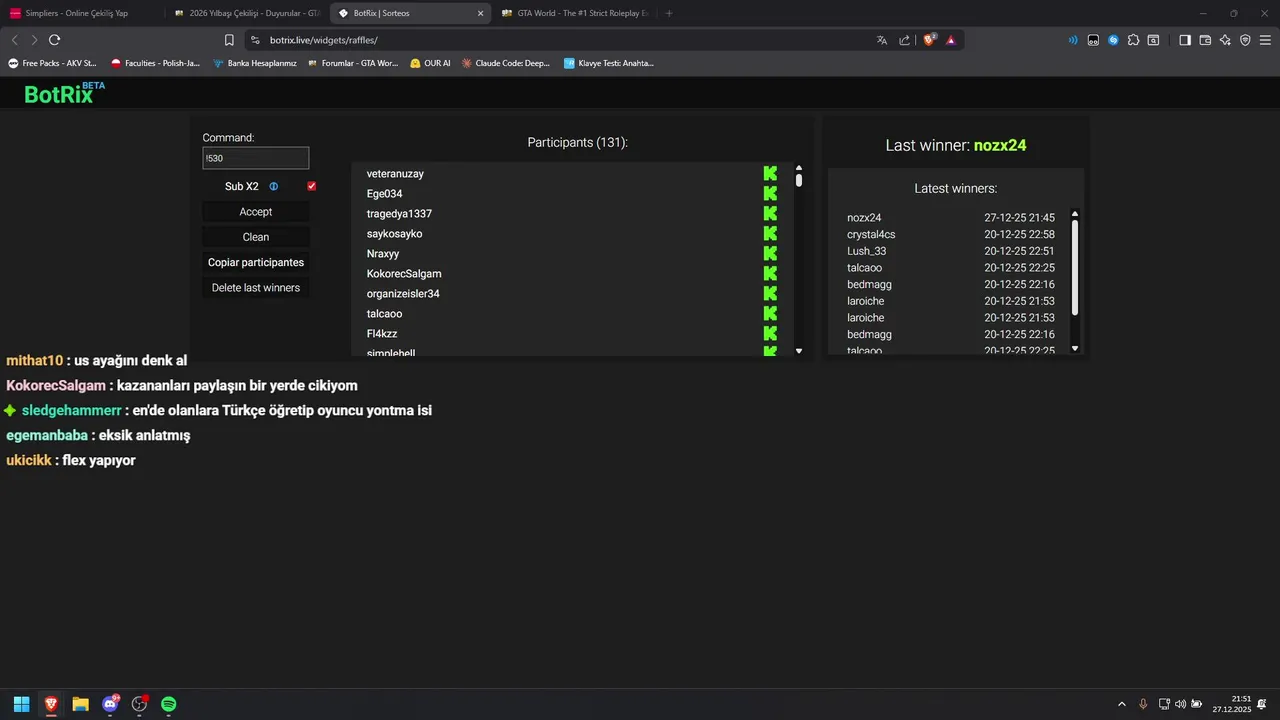The image size is (1280, 720).
Task: Show hidden system tray icons
Action: (x=1121, y=704)
